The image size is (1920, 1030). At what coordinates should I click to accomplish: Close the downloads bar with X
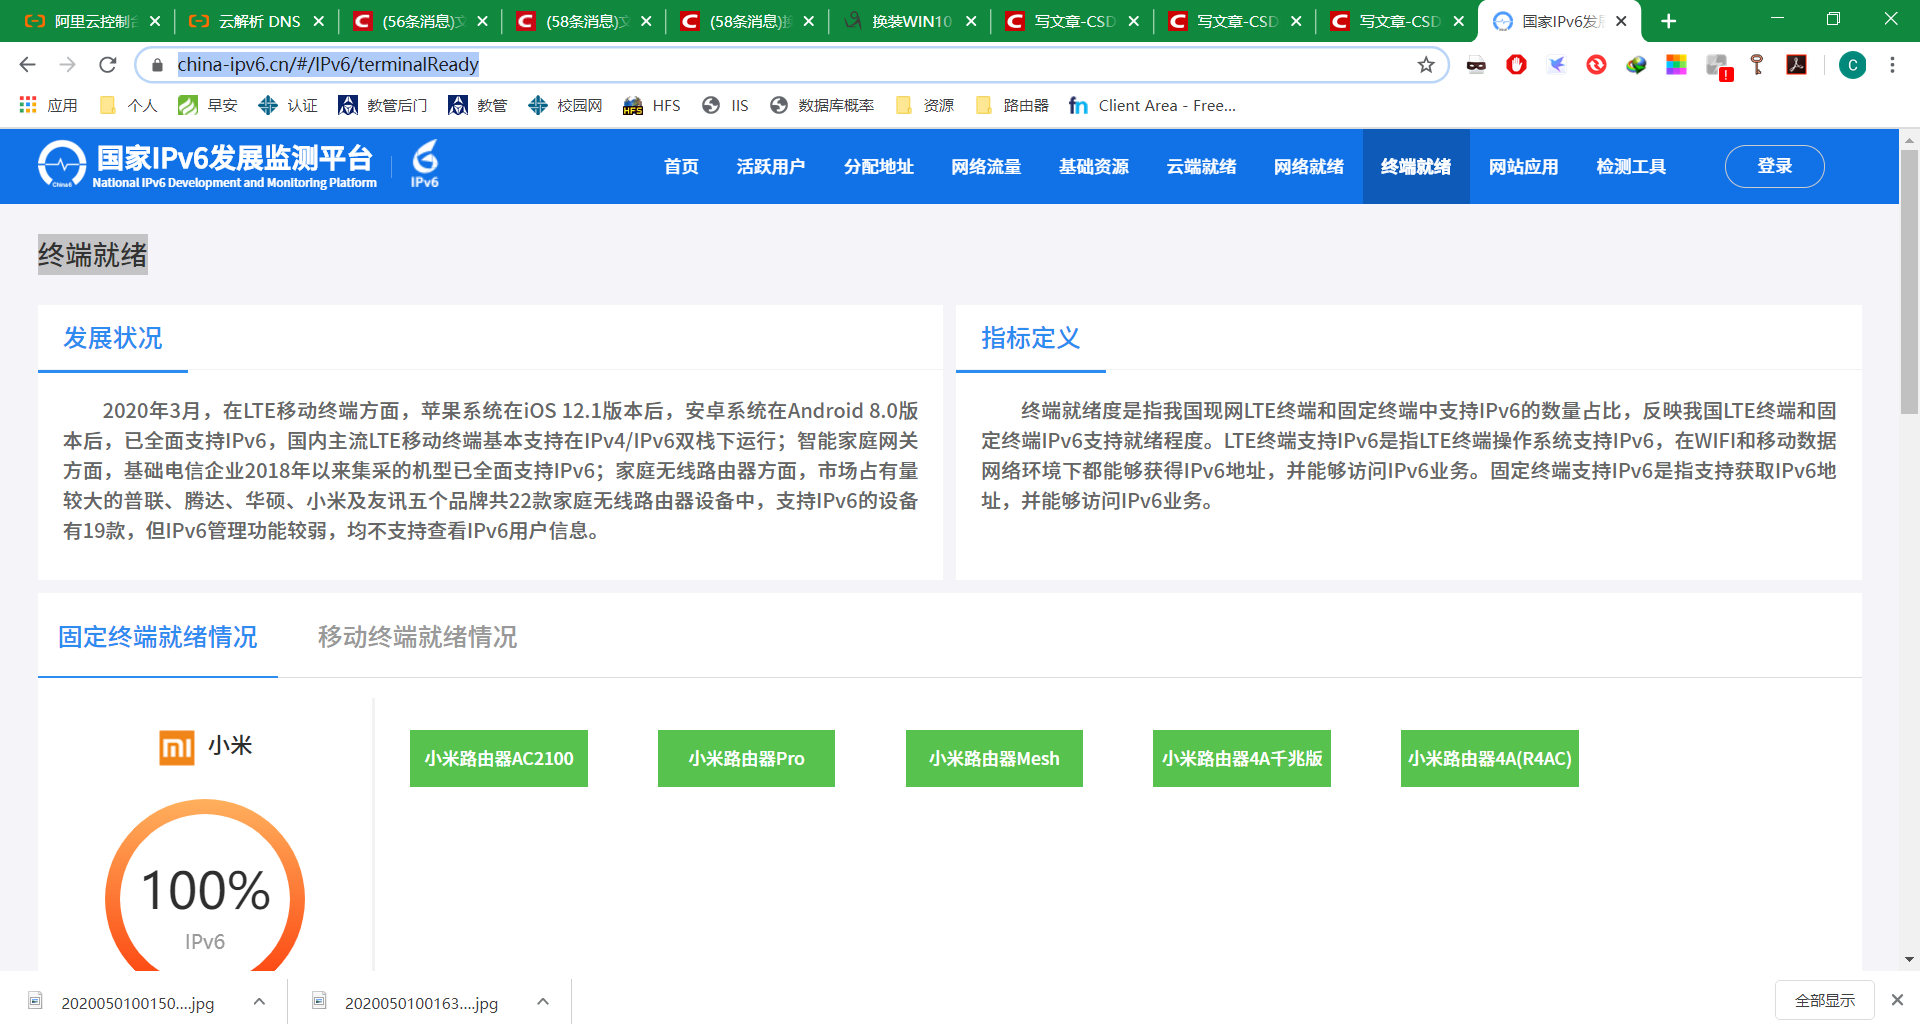(1897, 1000)
